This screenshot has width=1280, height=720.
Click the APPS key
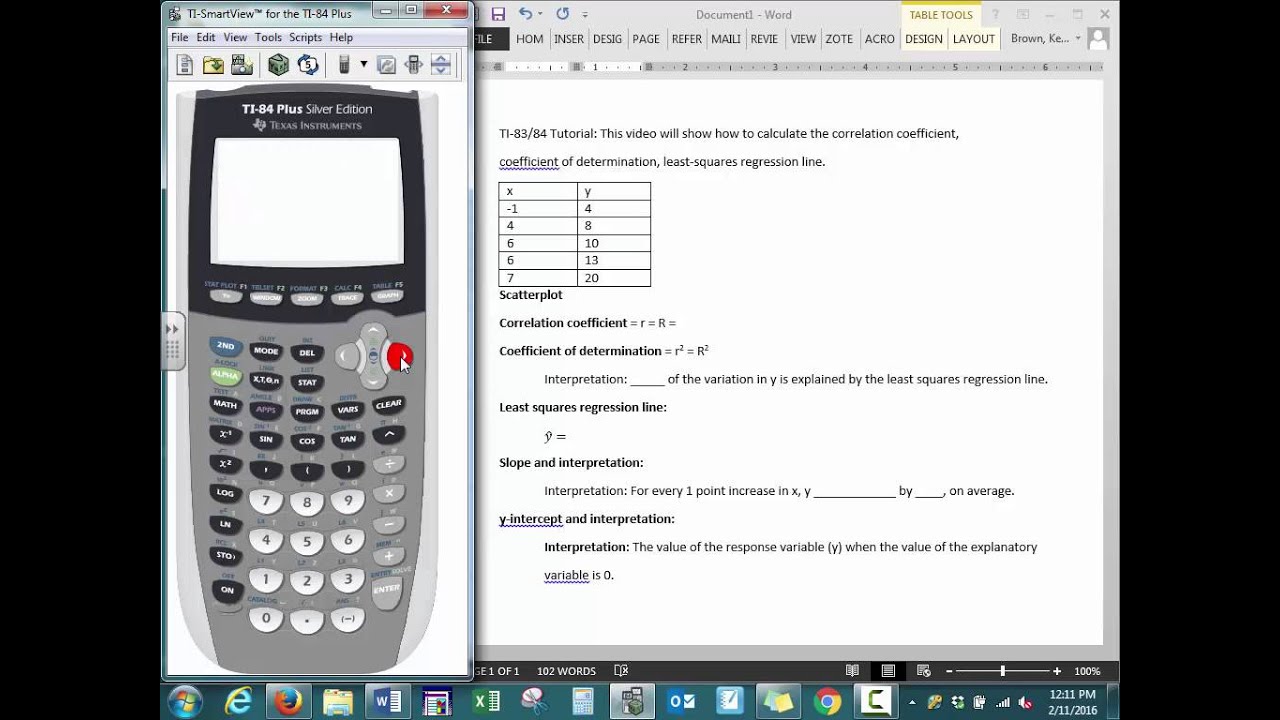(266, 409)
